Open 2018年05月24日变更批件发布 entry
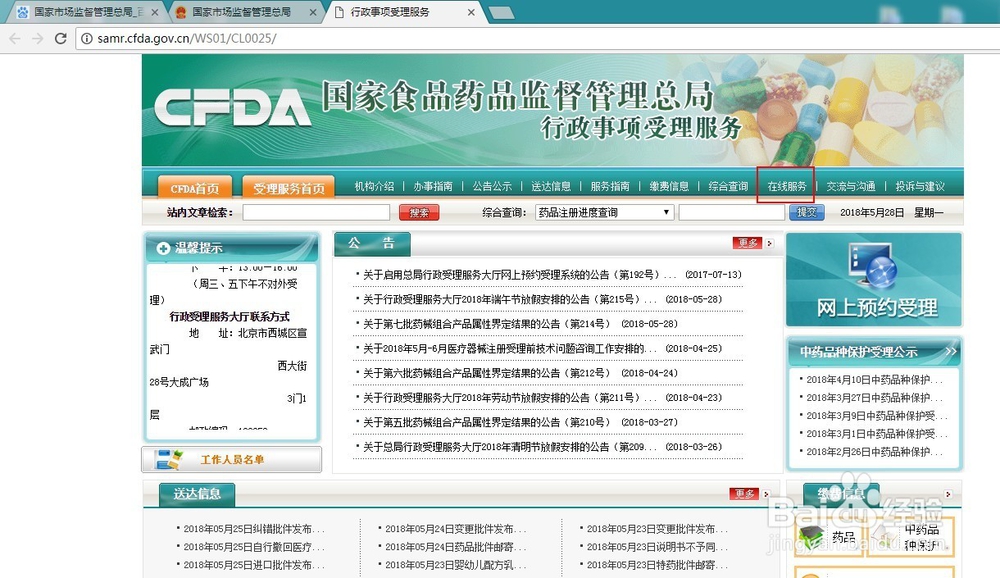Image resolution: width=1000 pixels, height=578 pixels. tap(455, 529)
